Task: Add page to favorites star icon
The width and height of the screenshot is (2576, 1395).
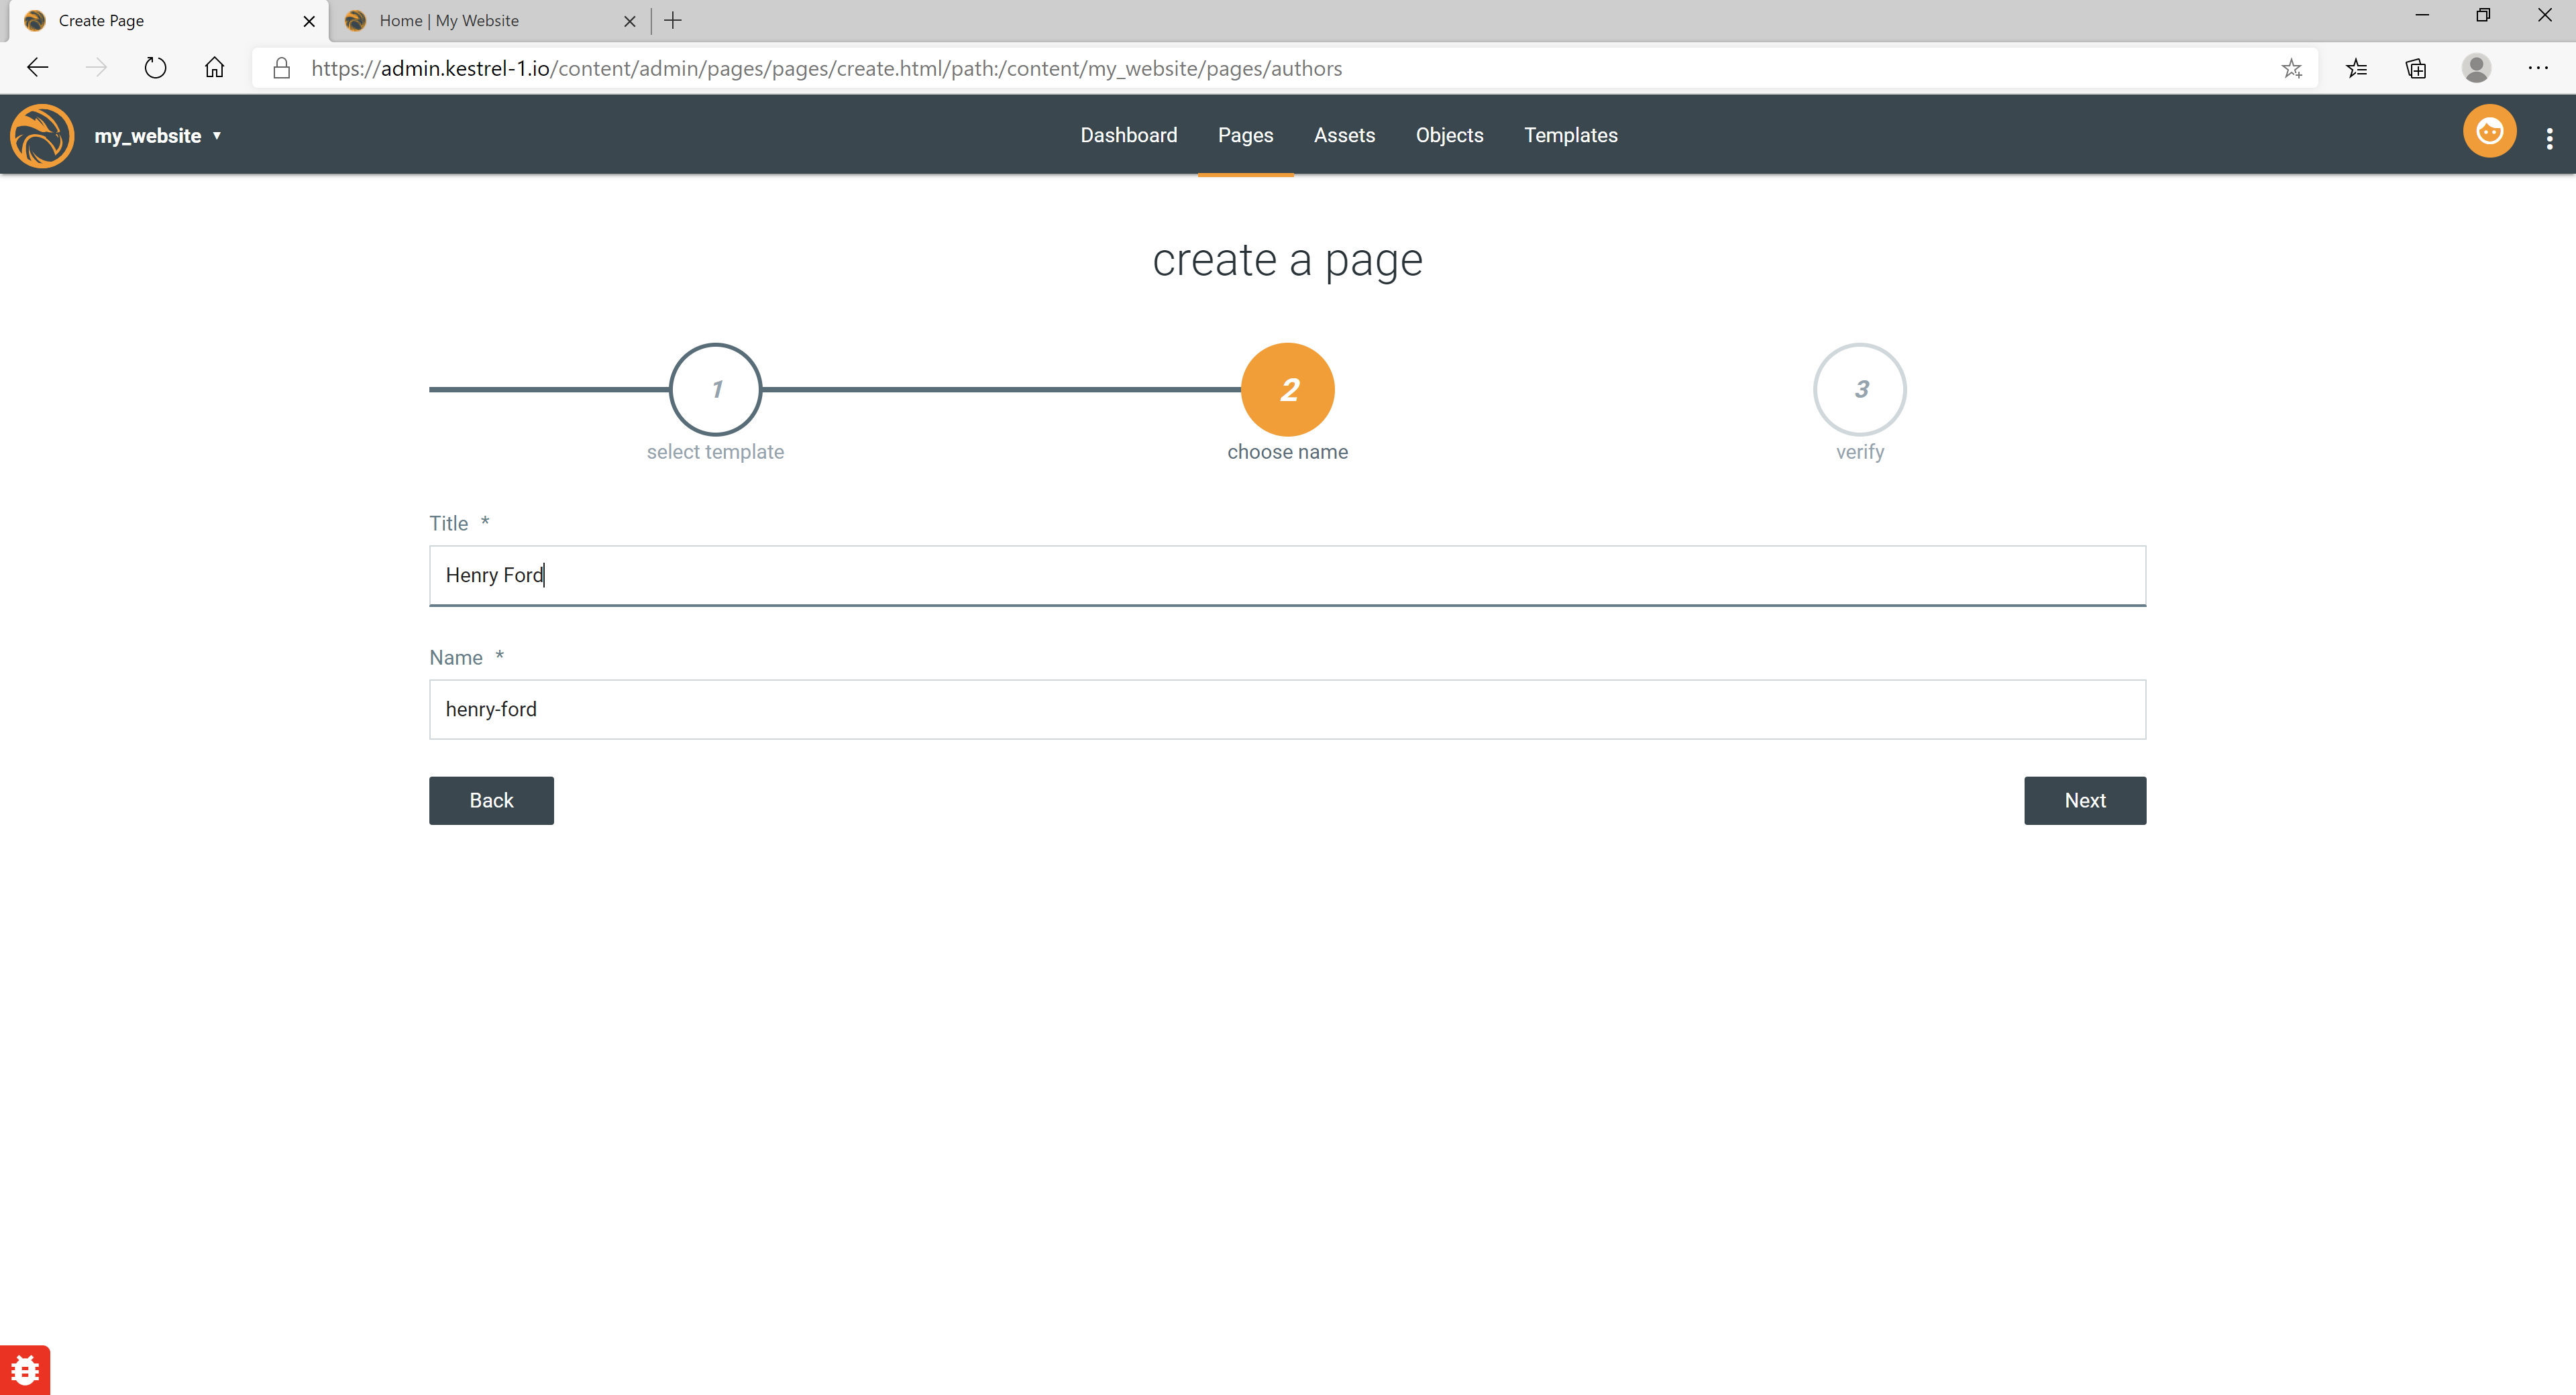Action: pos(2291,68)
